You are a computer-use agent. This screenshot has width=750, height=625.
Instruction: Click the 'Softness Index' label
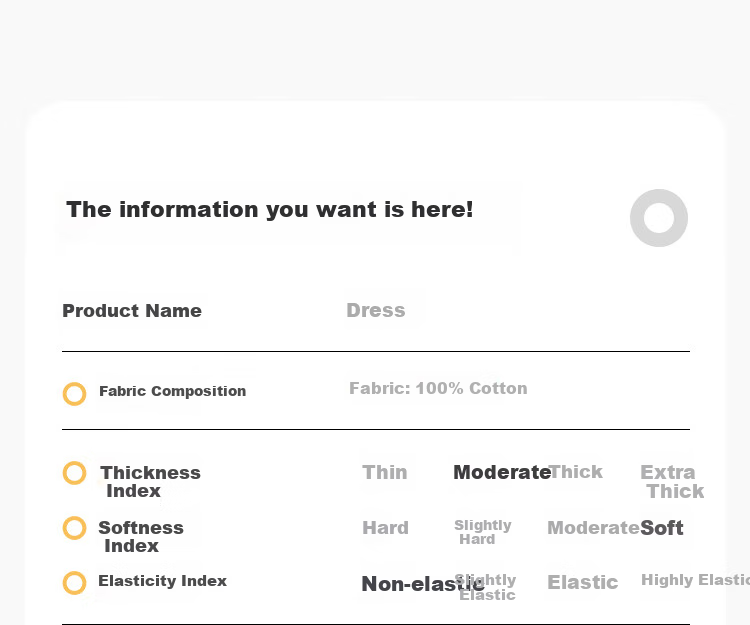[x=141, y=537]
